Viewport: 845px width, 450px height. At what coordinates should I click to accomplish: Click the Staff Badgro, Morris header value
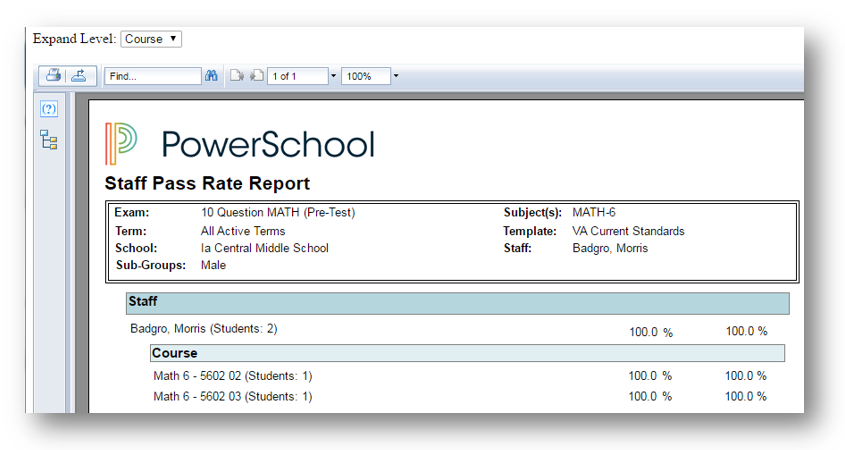point(610,248)
